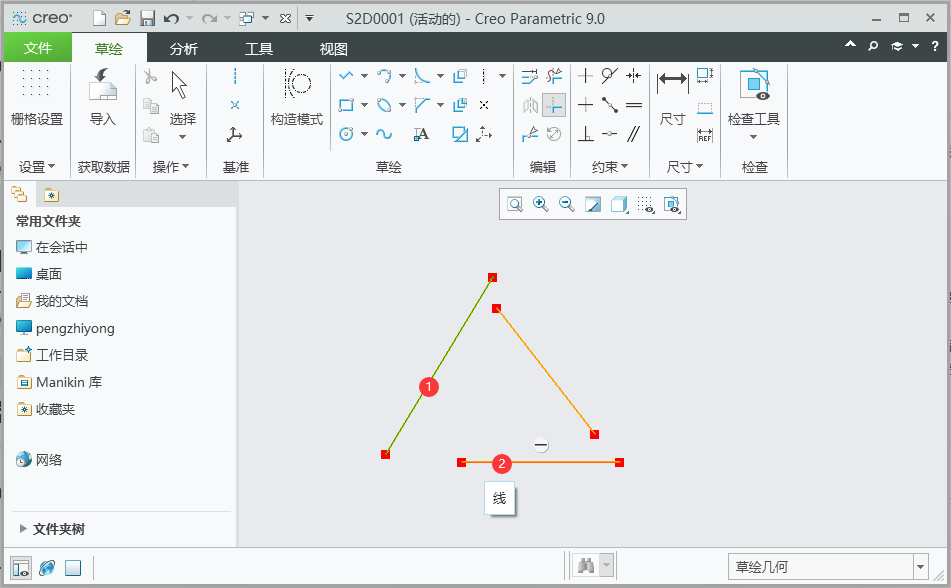Toggle full screen mode in status bar

[73, 568]
